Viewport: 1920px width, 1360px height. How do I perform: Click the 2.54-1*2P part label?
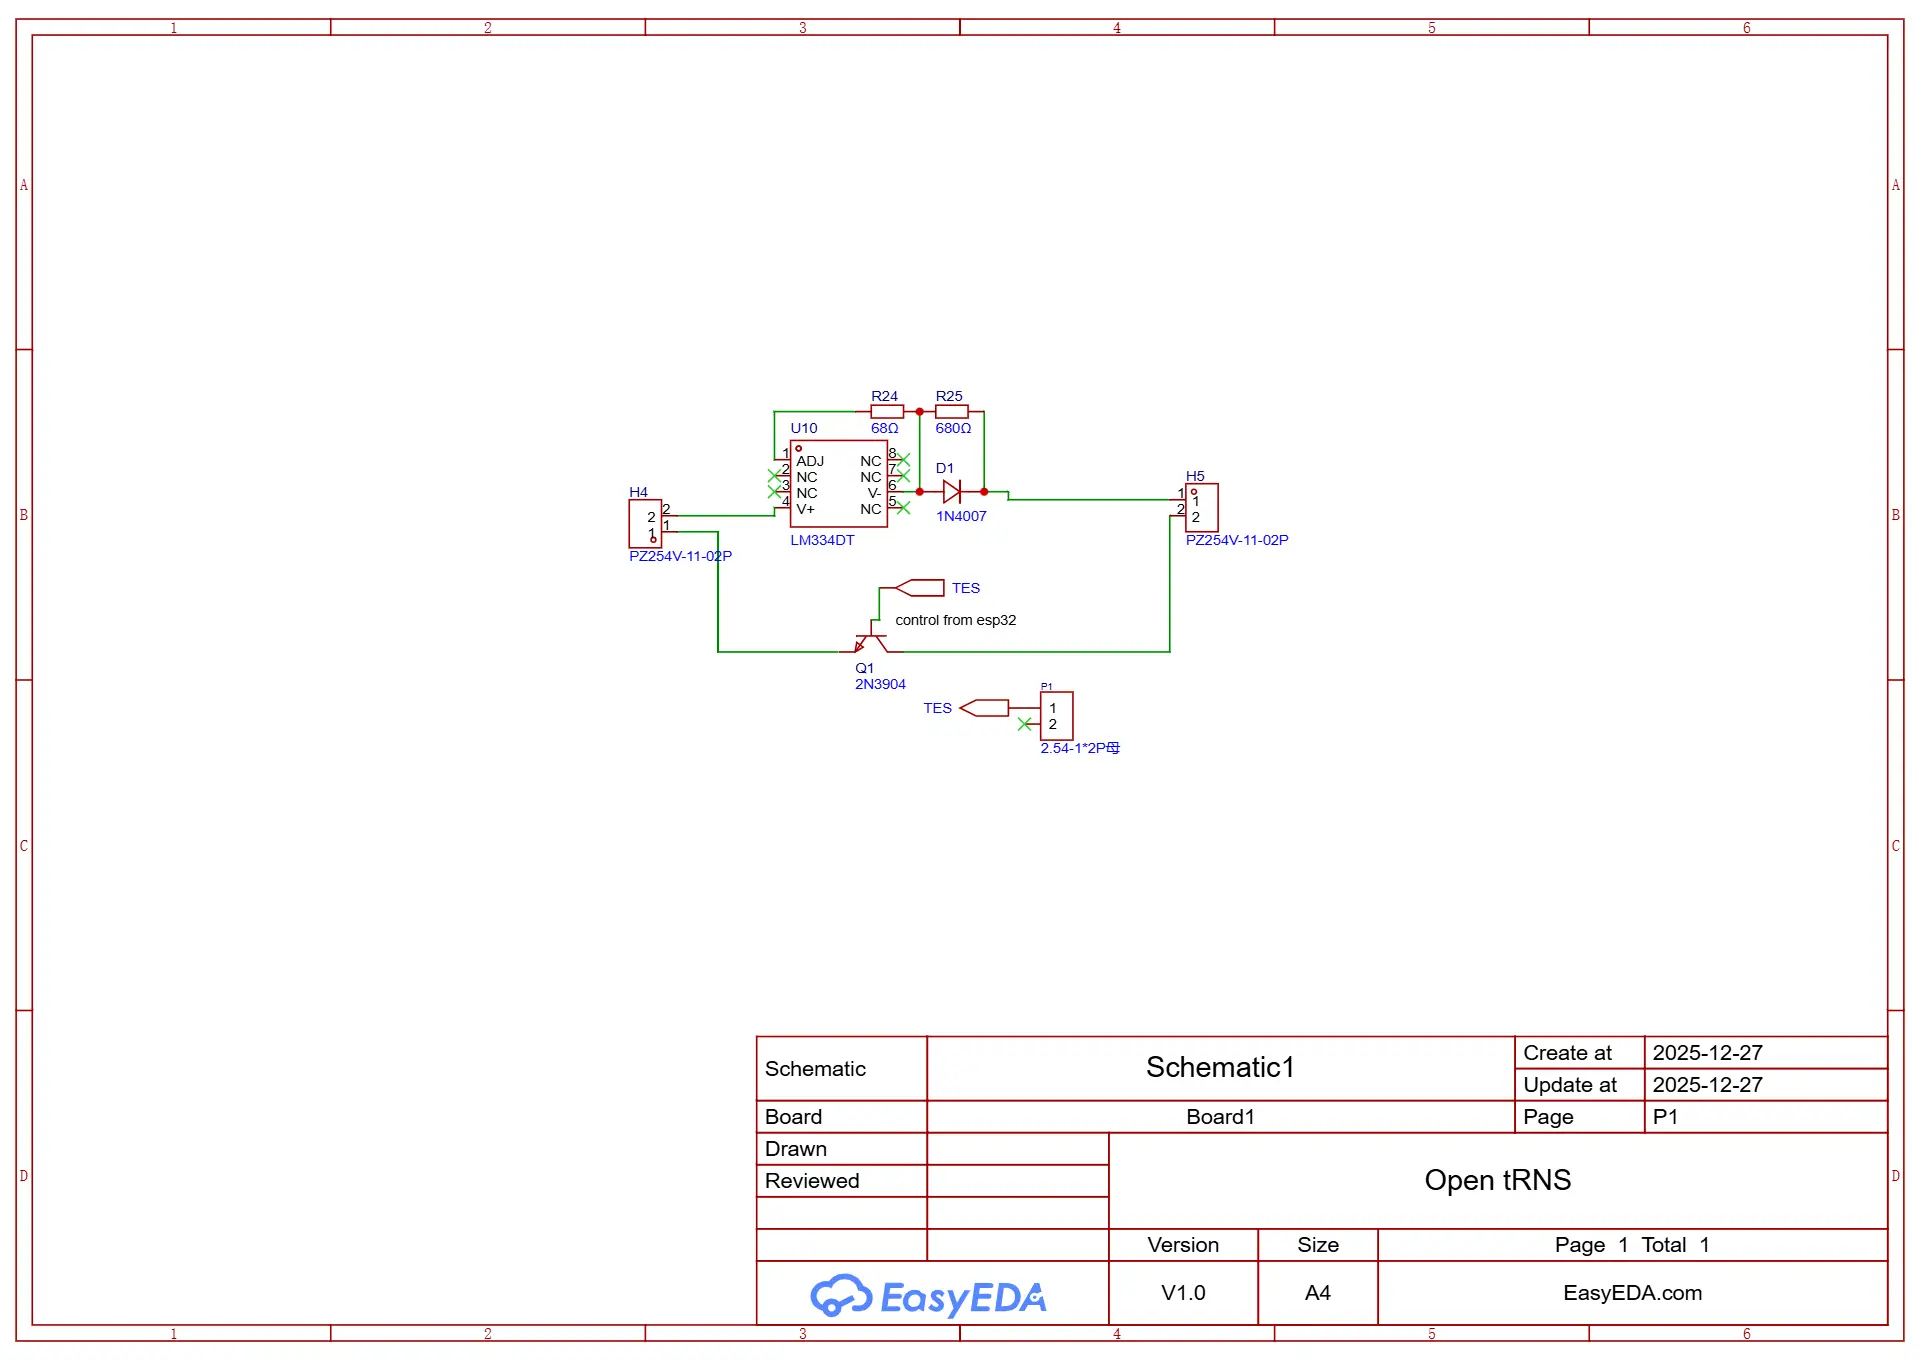(1080, 748)
